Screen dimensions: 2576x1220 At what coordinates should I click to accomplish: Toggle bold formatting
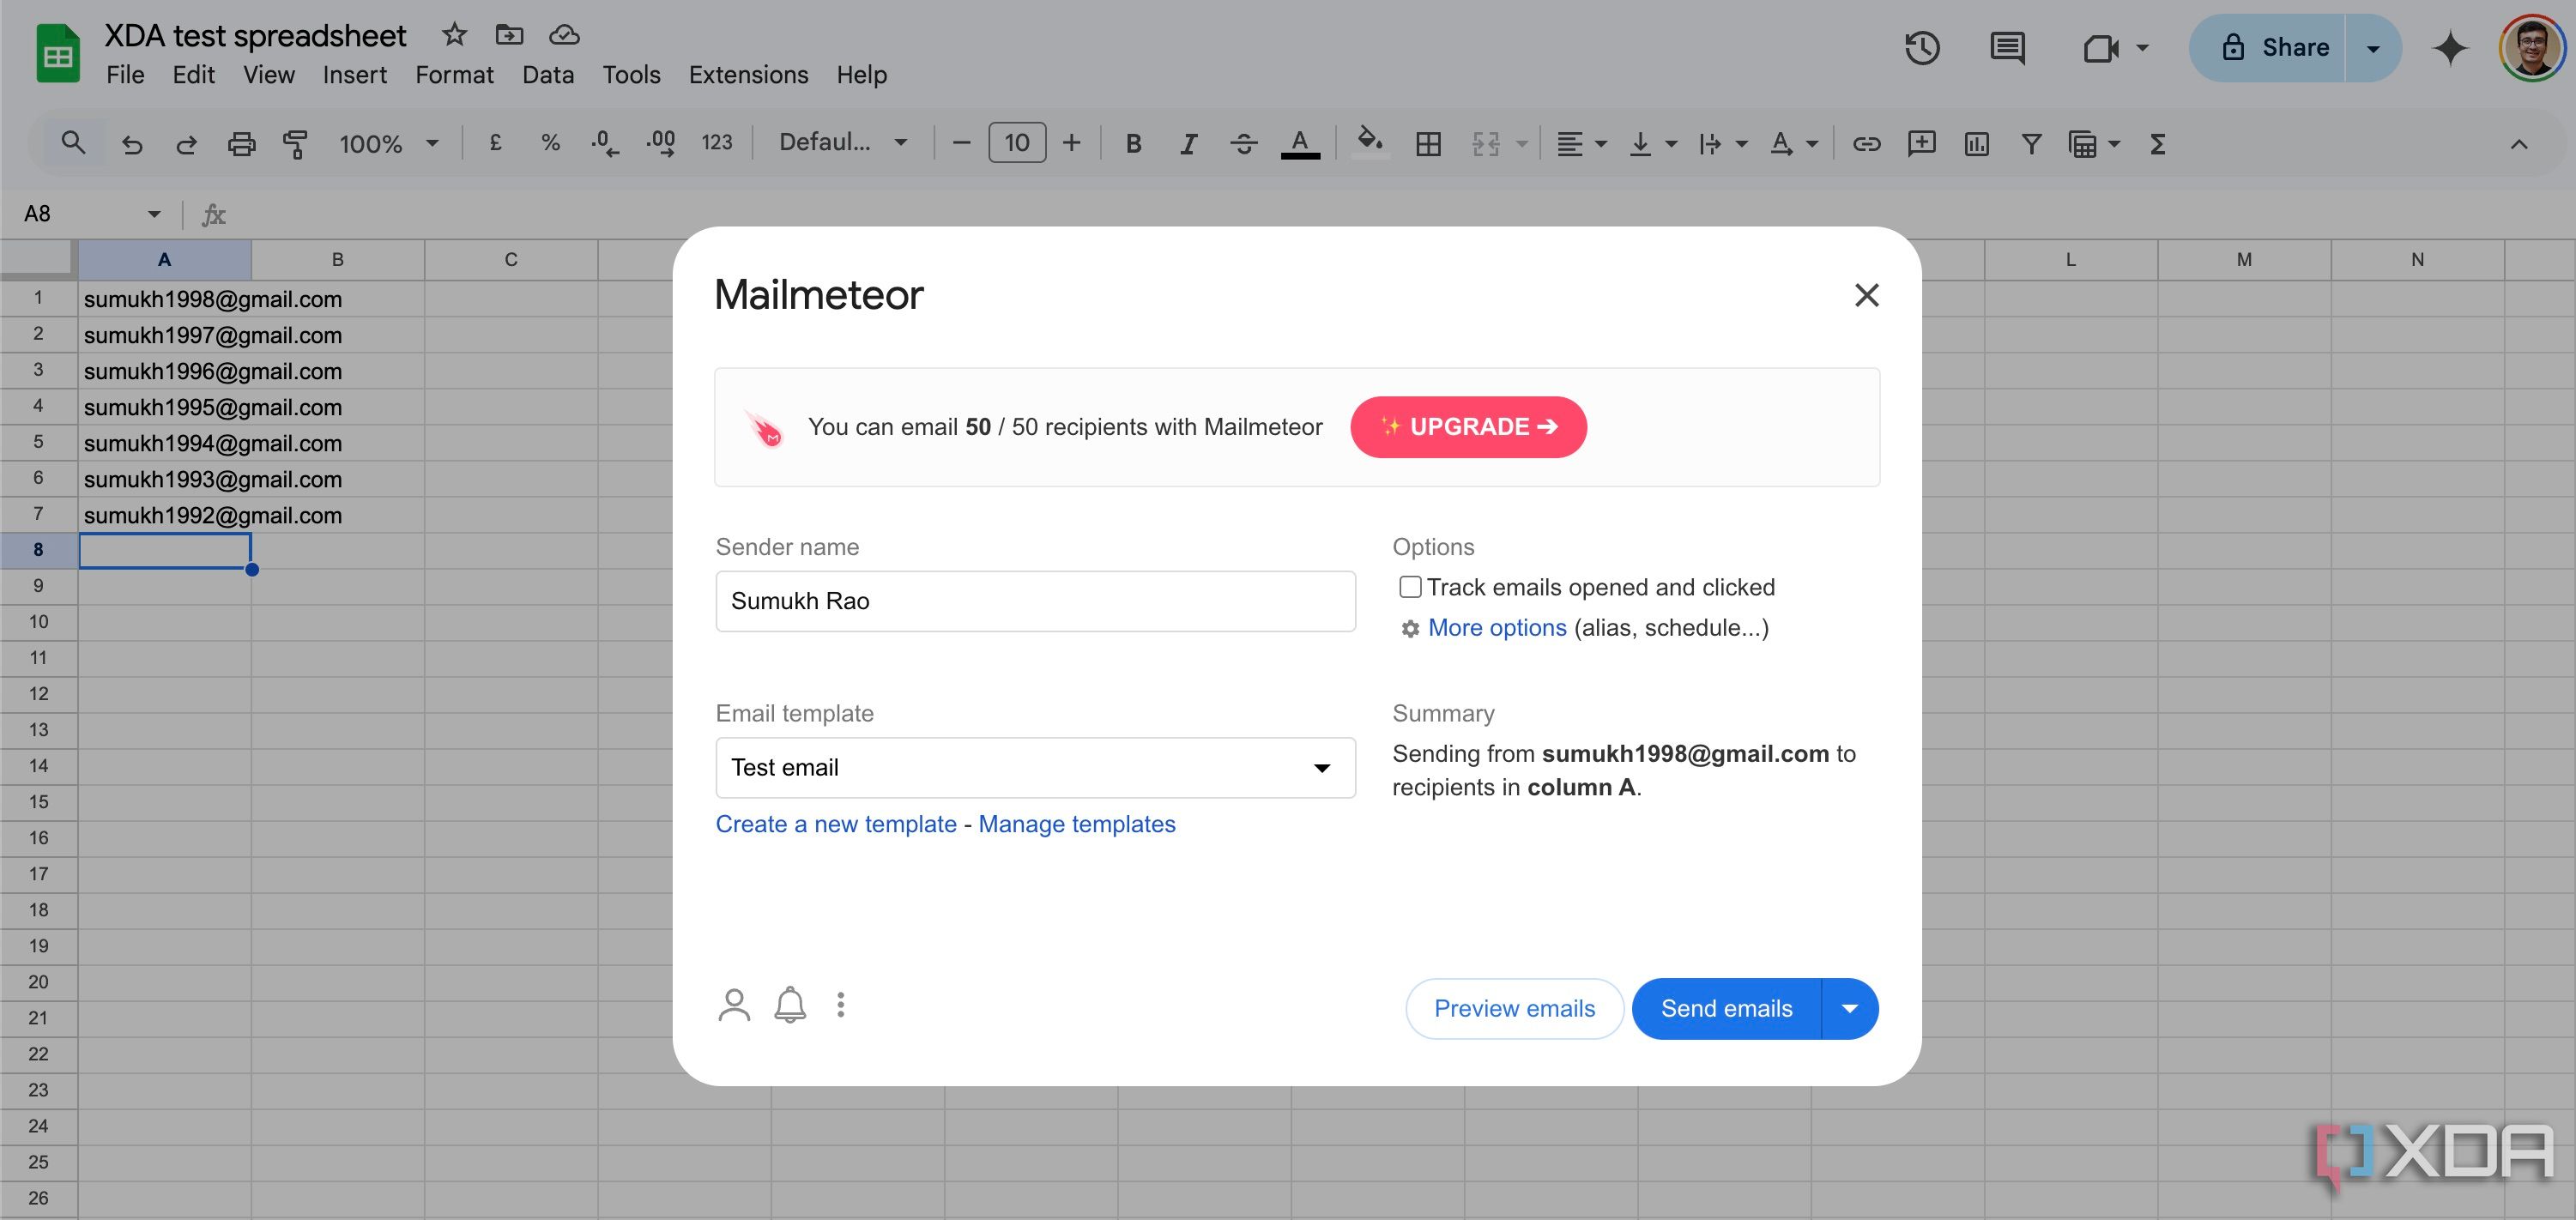1133,144
